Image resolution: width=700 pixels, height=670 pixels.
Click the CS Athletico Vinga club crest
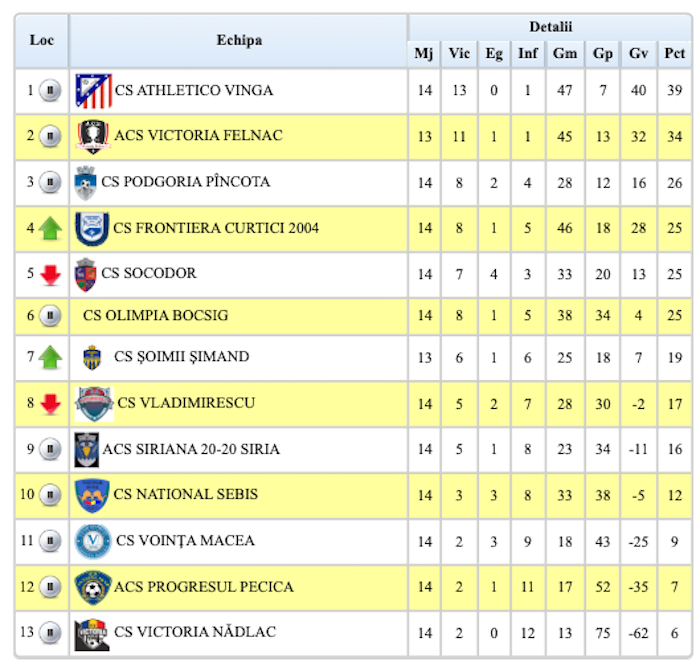click(x=94, y=91)
